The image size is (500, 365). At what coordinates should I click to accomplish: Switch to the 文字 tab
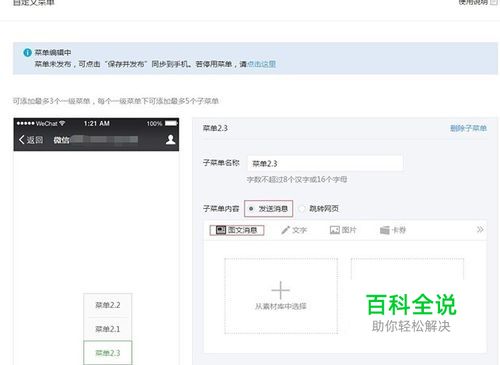(294, 230)
